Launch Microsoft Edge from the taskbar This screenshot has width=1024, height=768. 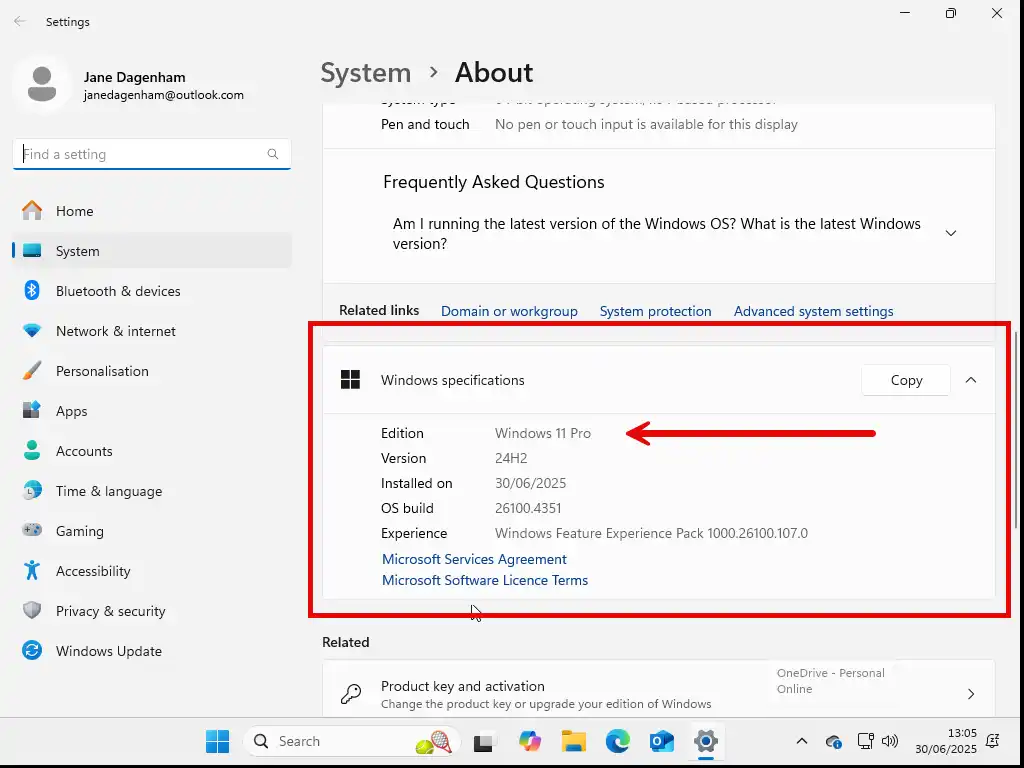click(617, 741)
